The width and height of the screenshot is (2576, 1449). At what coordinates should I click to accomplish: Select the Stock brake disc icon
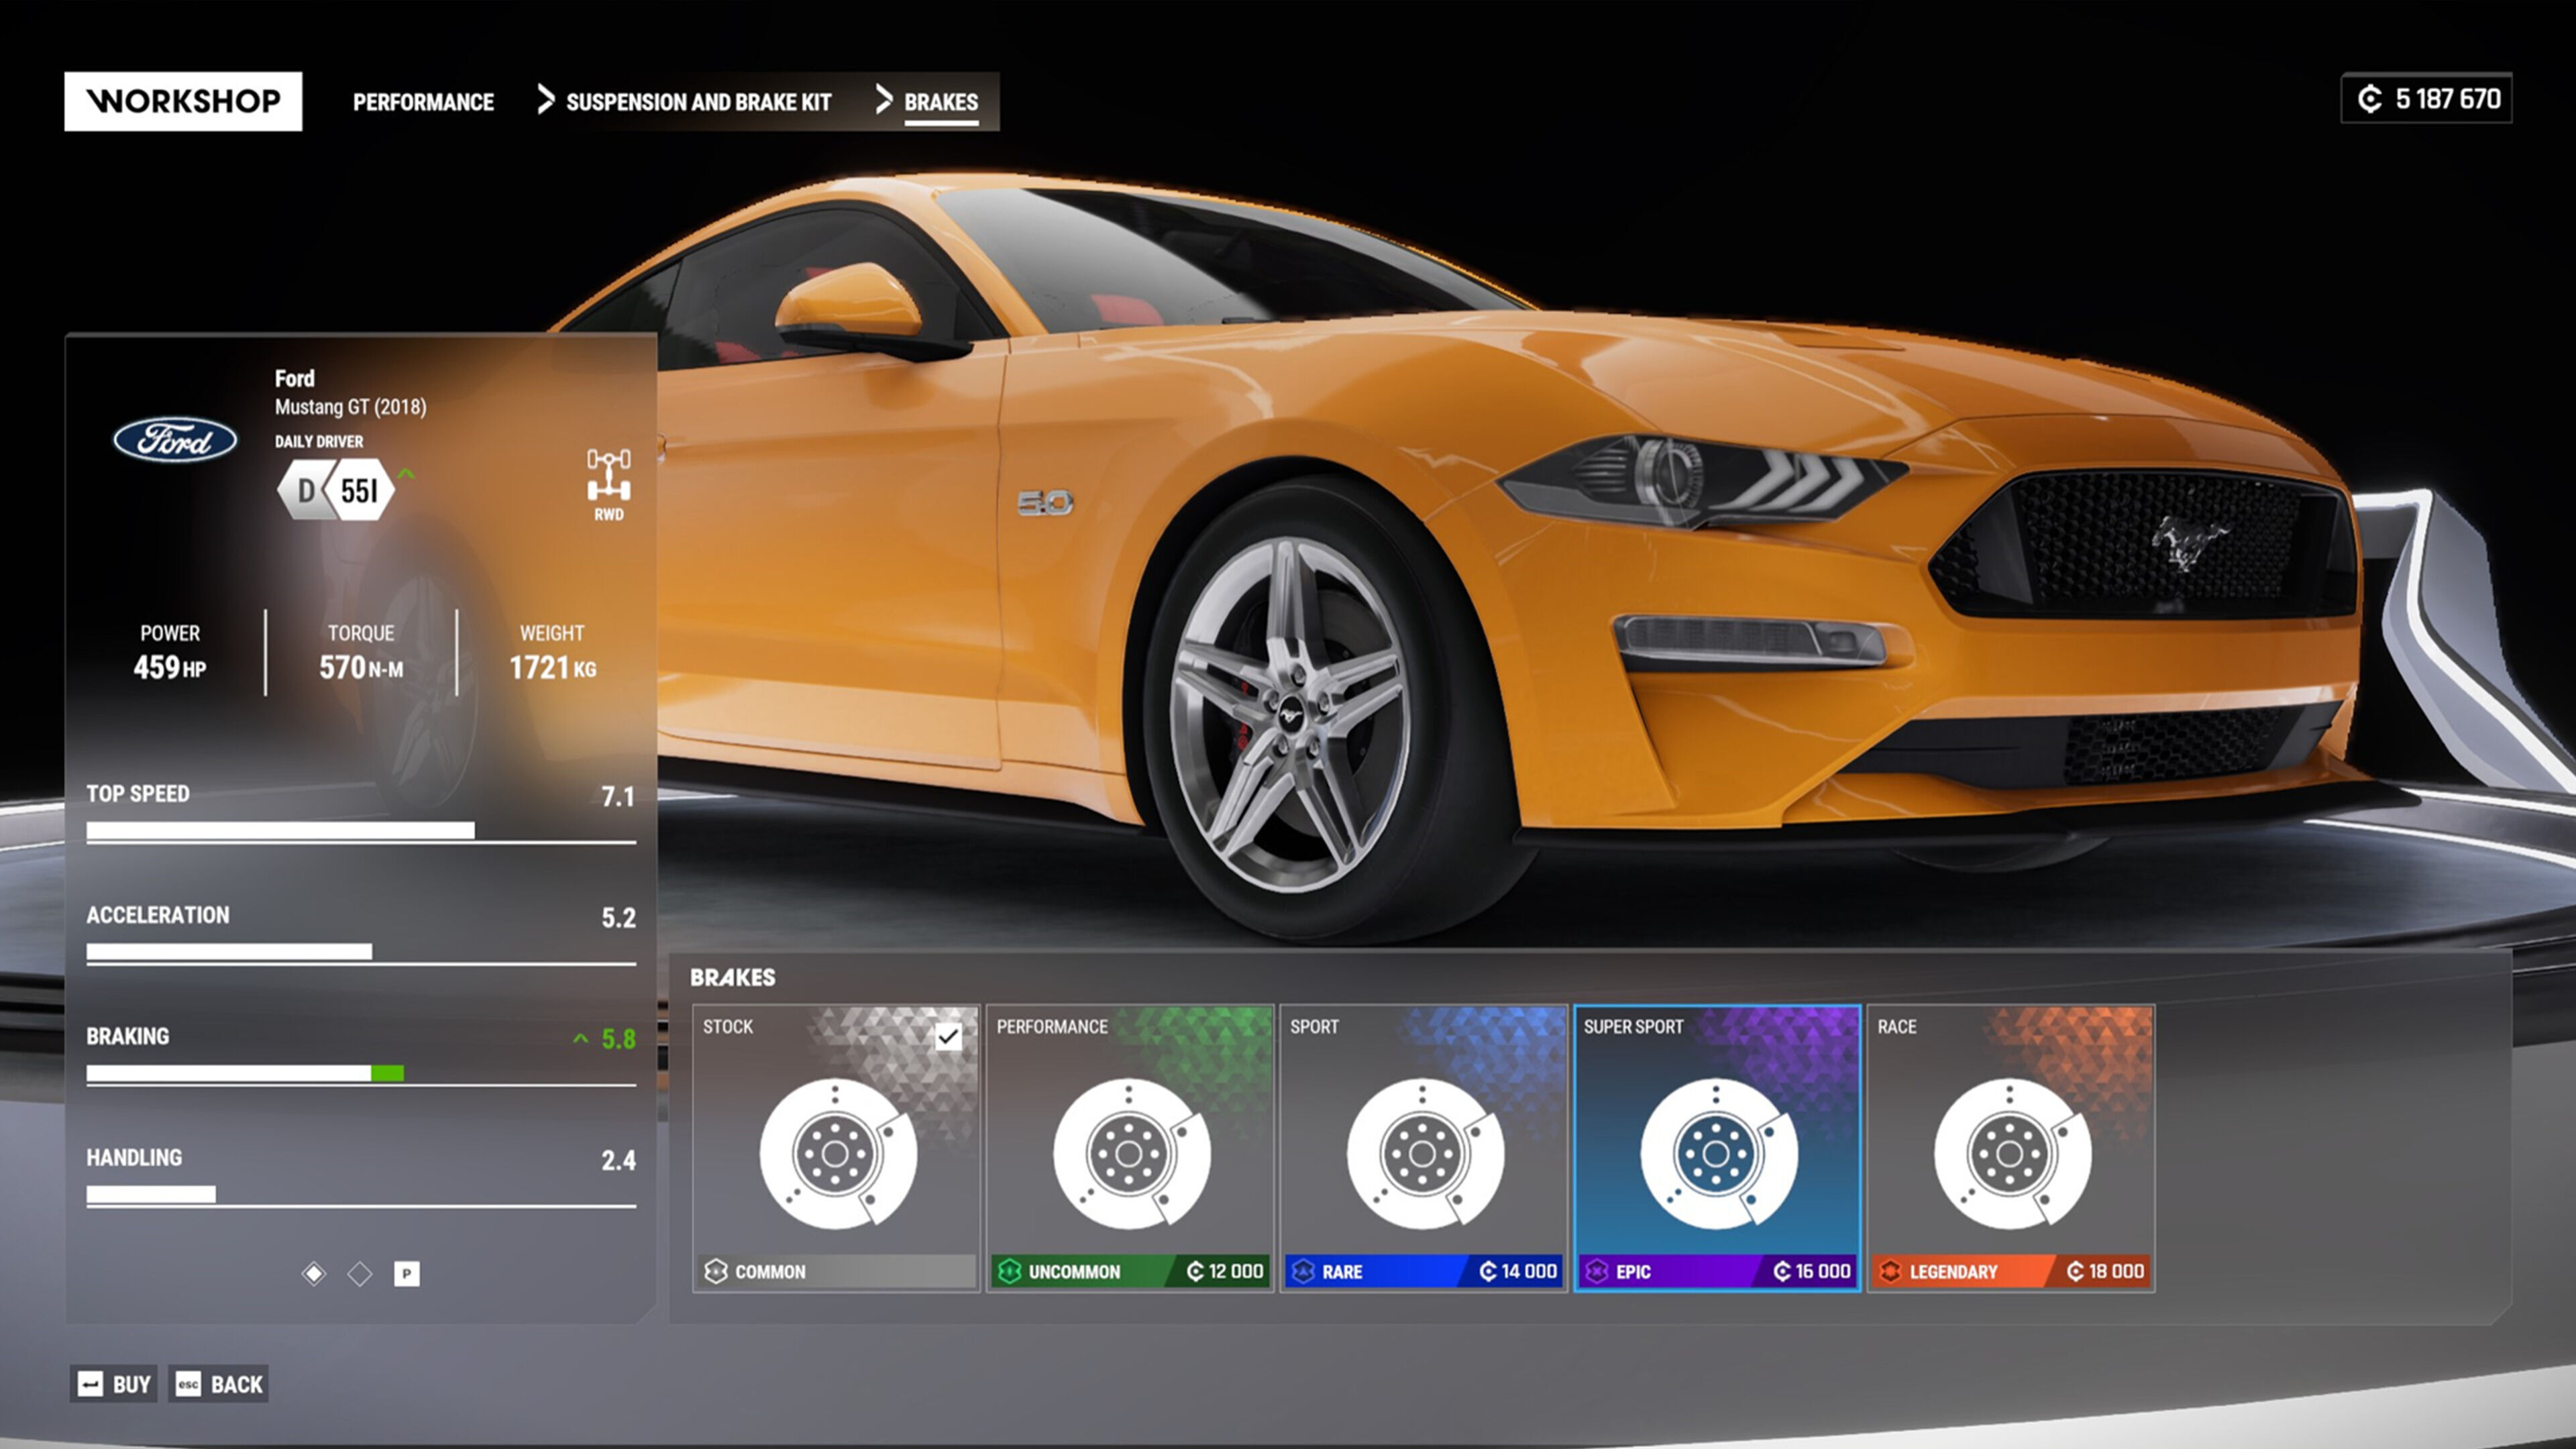point(836,1153)
